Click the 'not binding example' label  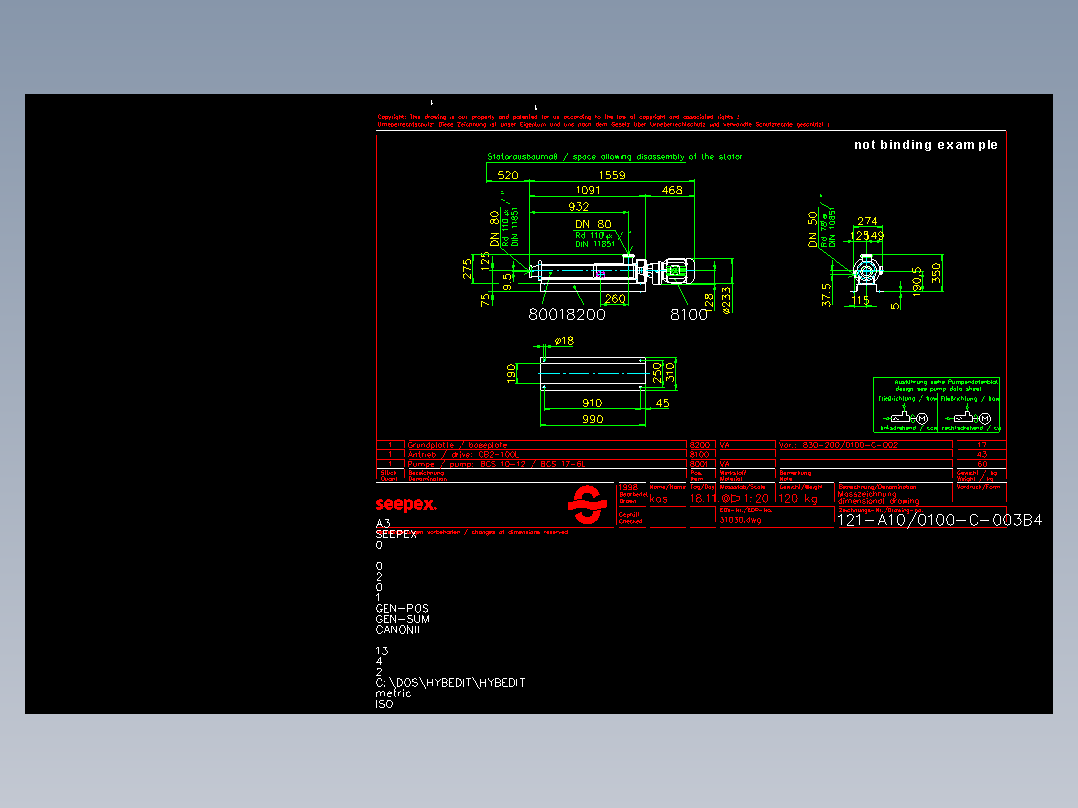(926, 144)
